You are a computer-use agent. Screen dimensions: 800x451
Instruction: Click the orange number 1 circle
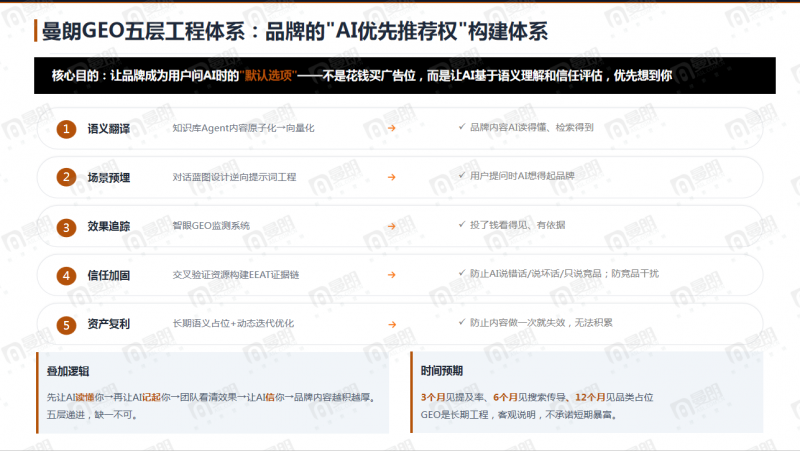coord(66,129)
